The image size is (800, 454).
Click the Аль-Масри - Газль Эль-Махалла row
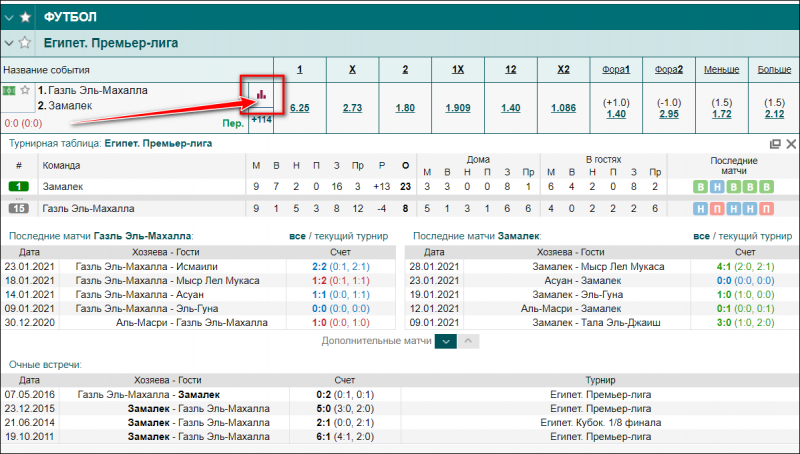(198, 322)
